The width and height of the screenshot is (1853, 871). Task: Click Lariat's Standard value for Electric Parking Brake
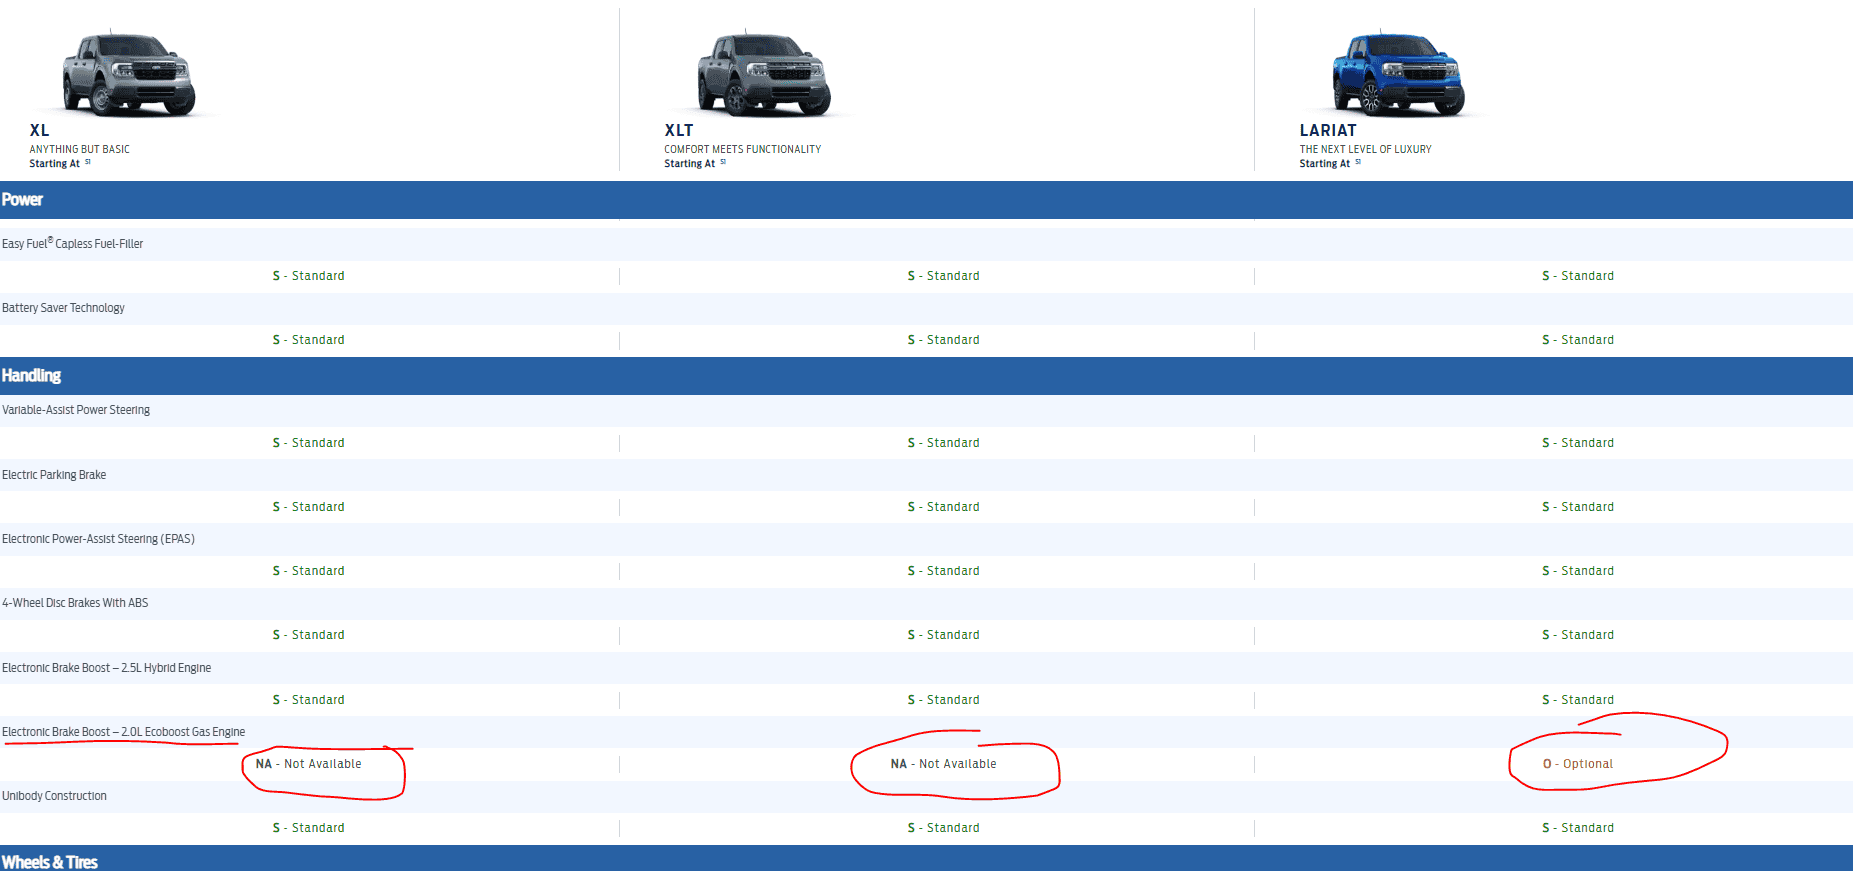pyautogui.click(x=1578, y=507)
